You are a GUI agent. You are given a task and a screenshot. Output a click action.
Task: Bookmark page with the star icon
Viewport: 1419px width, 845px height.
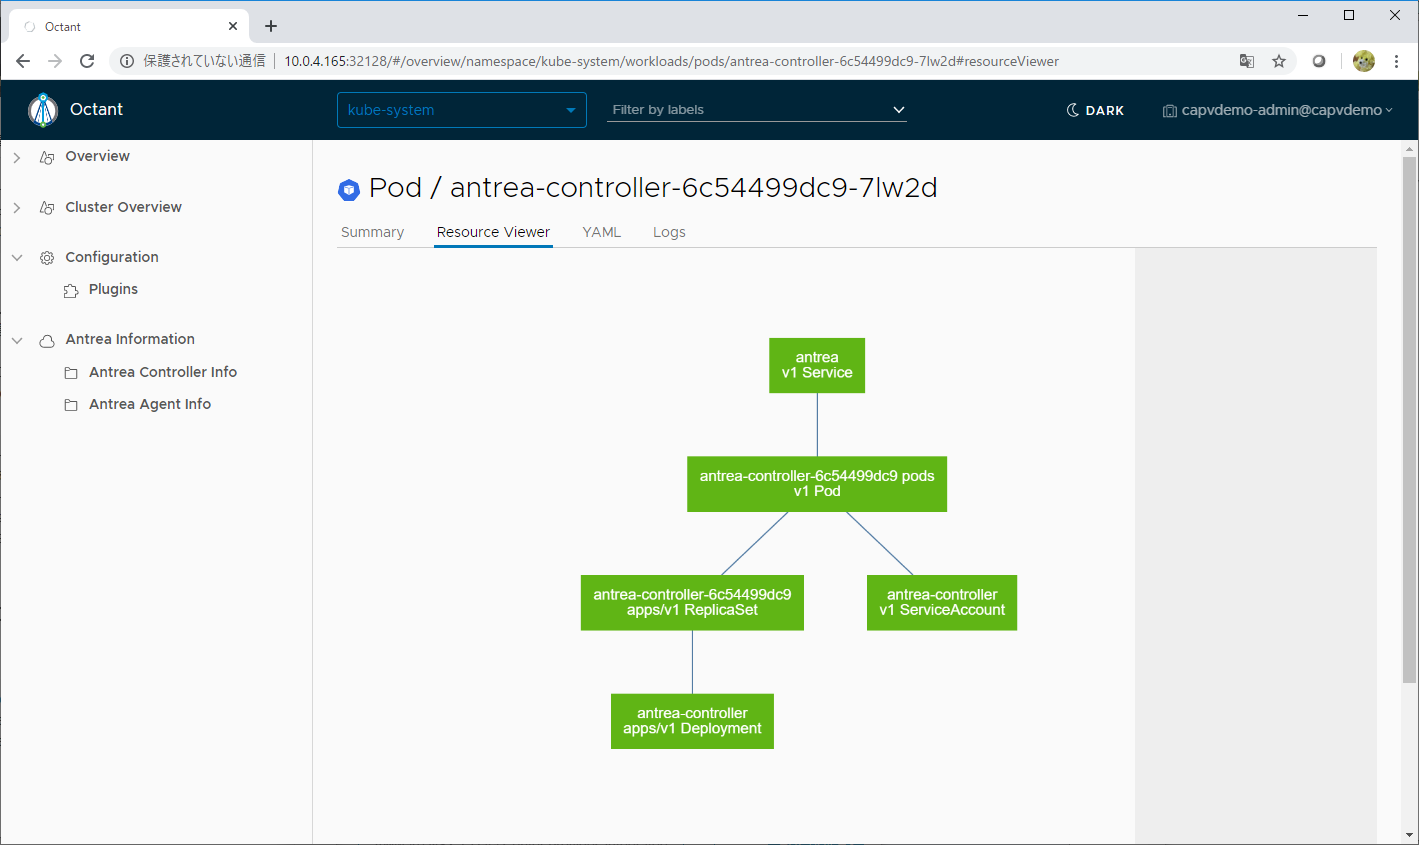pos(1279,61)
